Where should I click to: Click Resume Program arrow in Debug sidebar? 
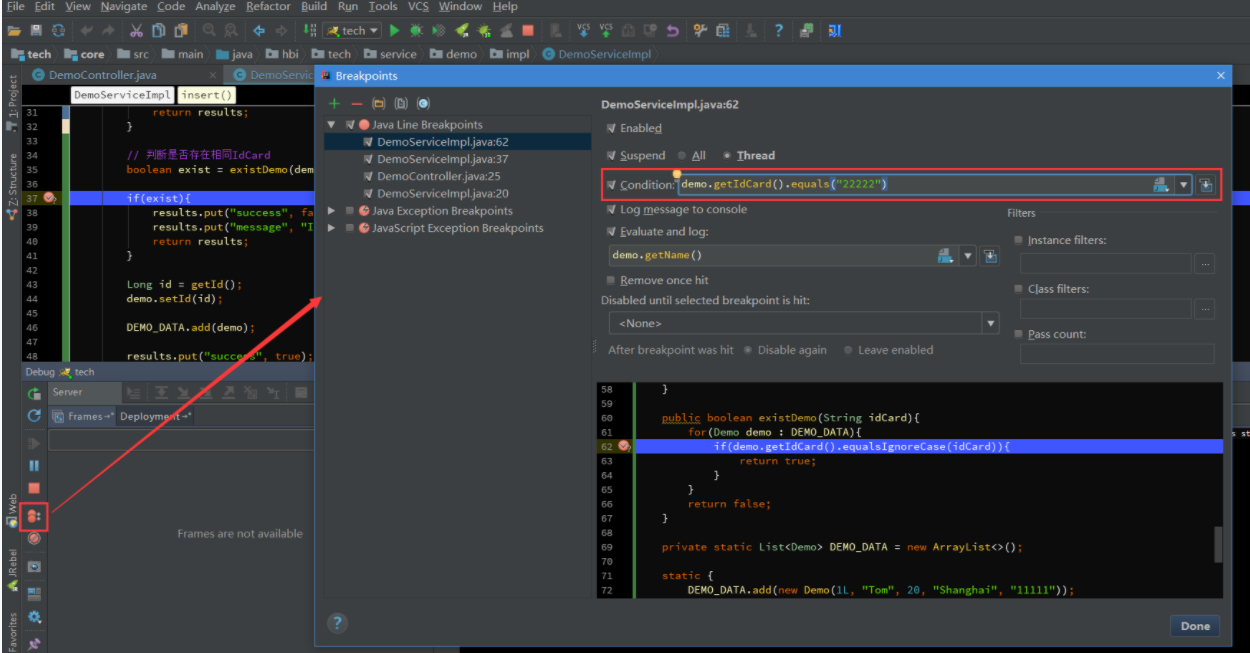click(34, 443)
